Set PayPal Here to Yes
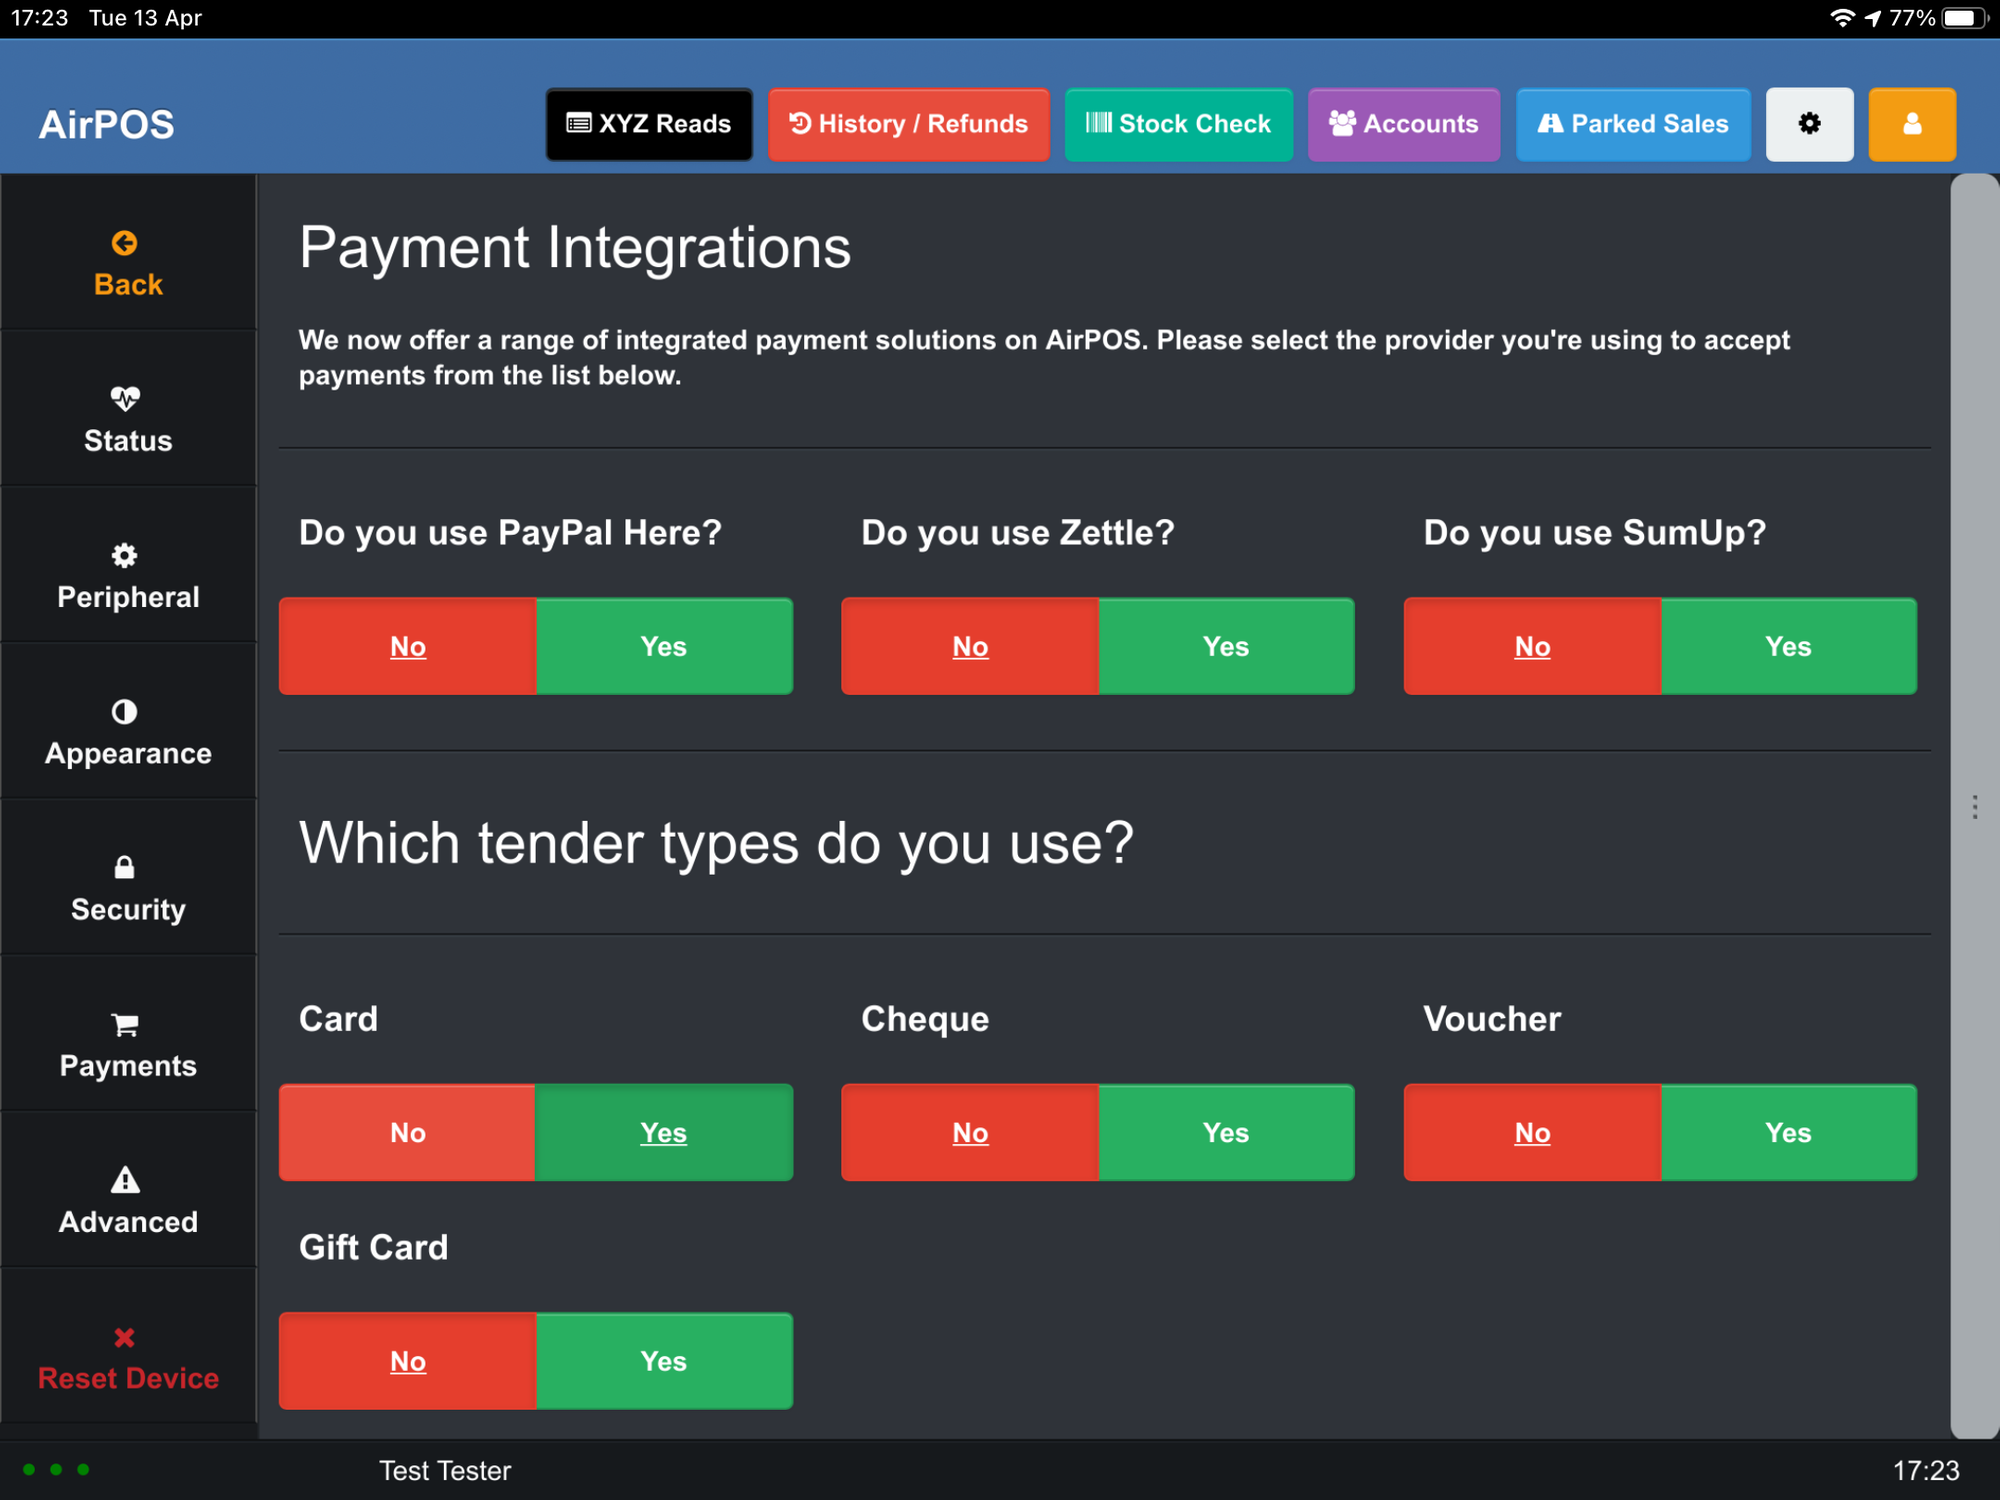This screenshot has height=1500, width=2000. click(x=664, y=646)
